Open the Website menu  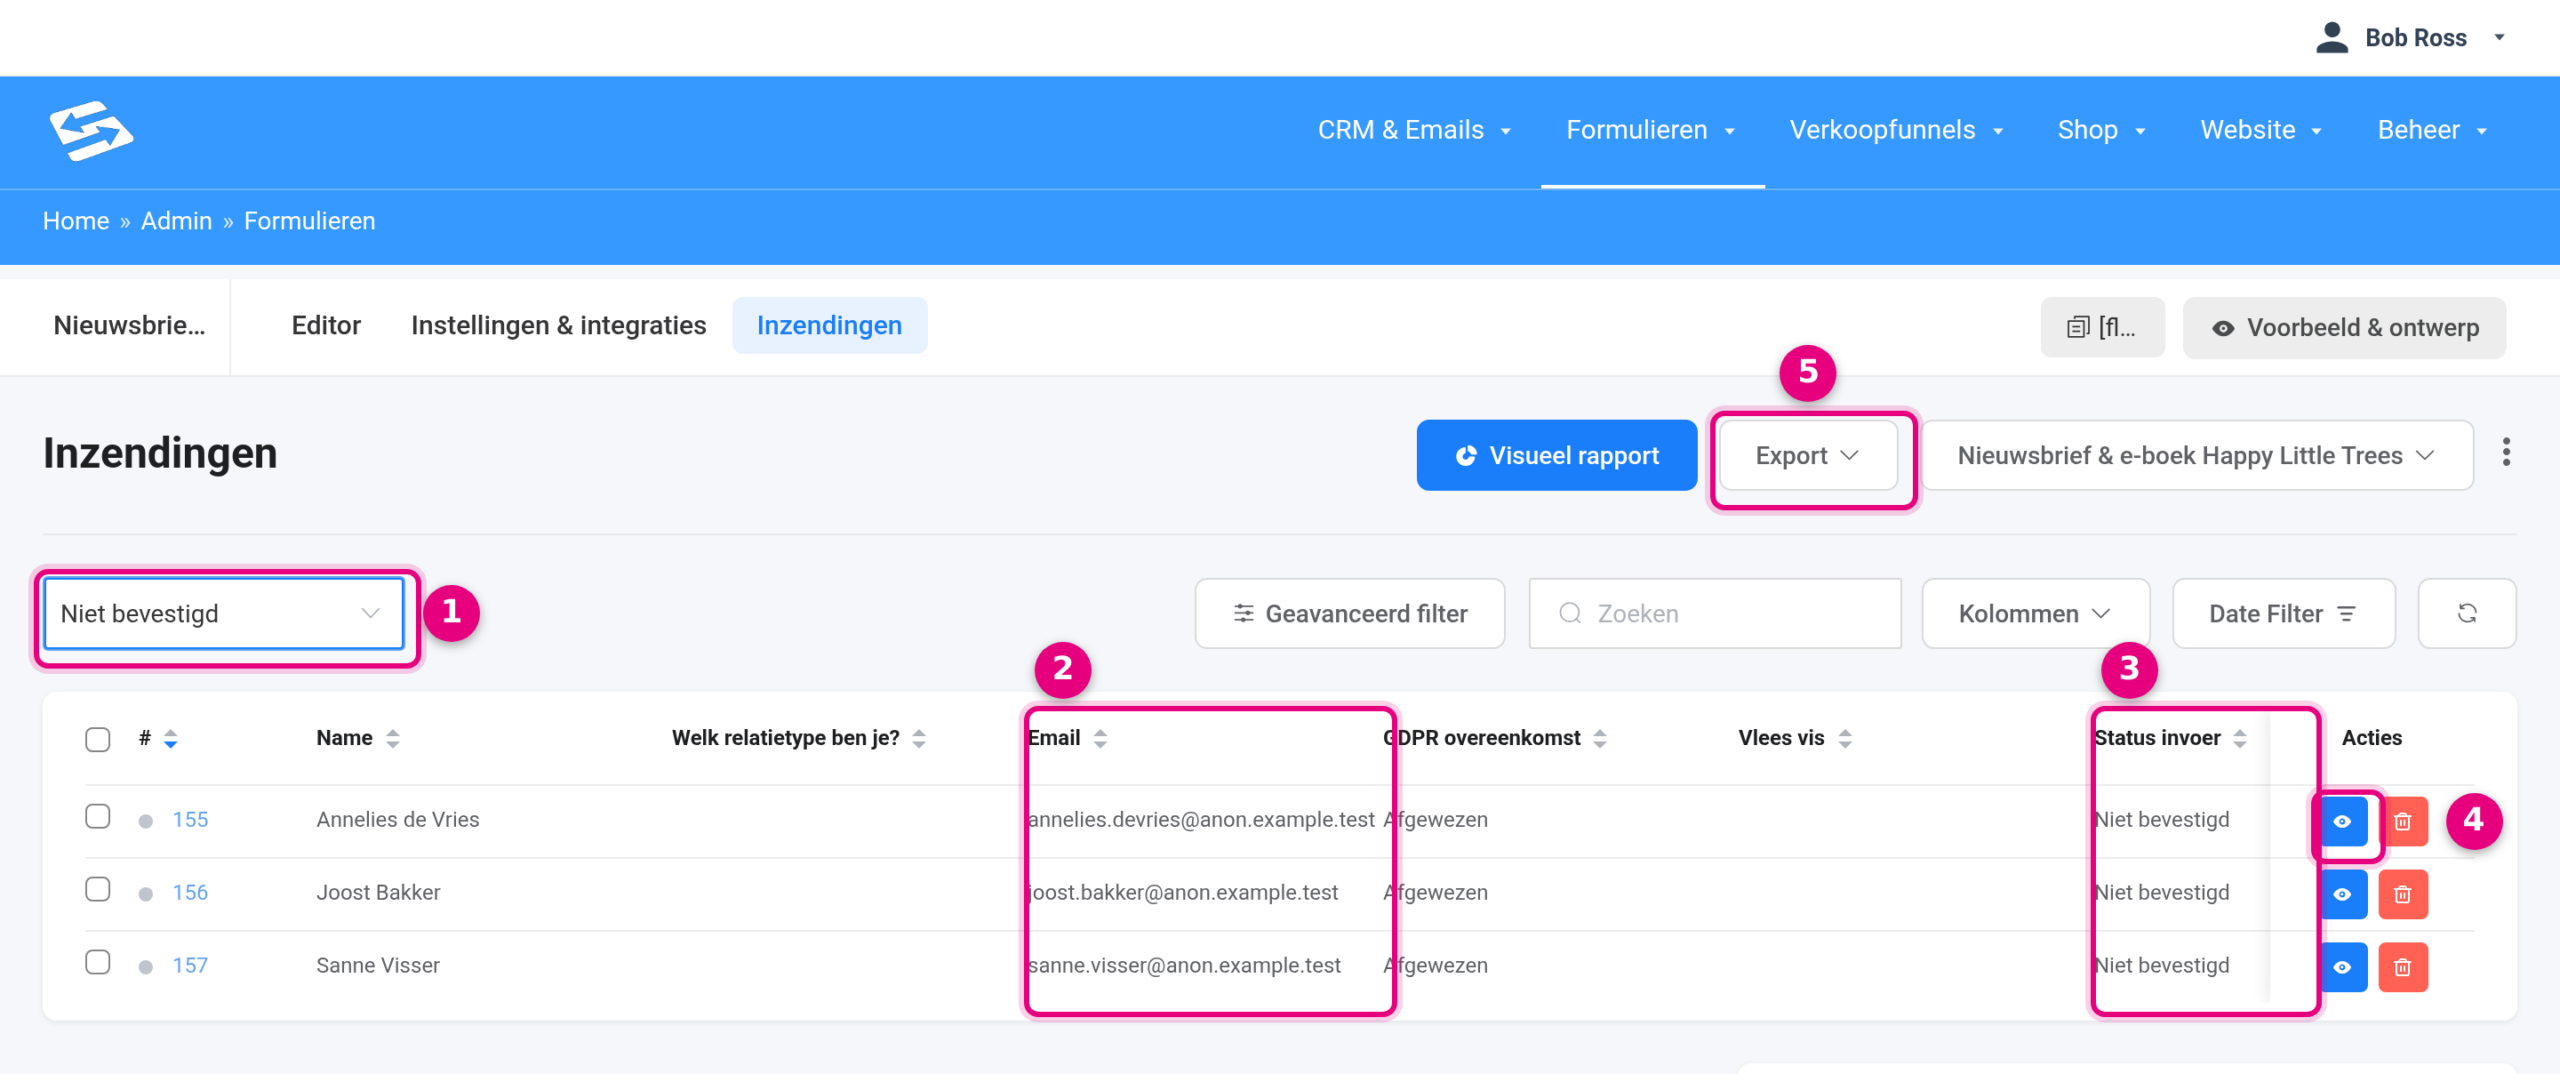[2261, 130]
